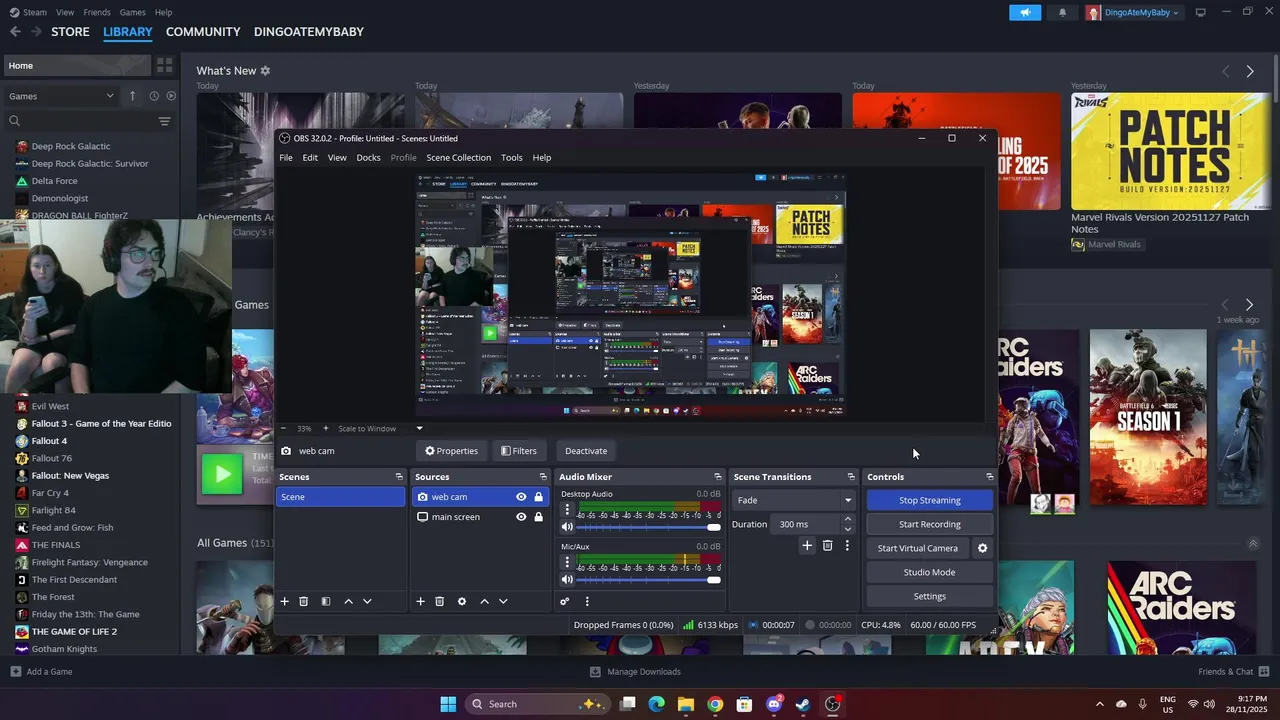Zoom out preview with minus button
This screenshot has height=720, width=1280.
click(x=284, y=429)
